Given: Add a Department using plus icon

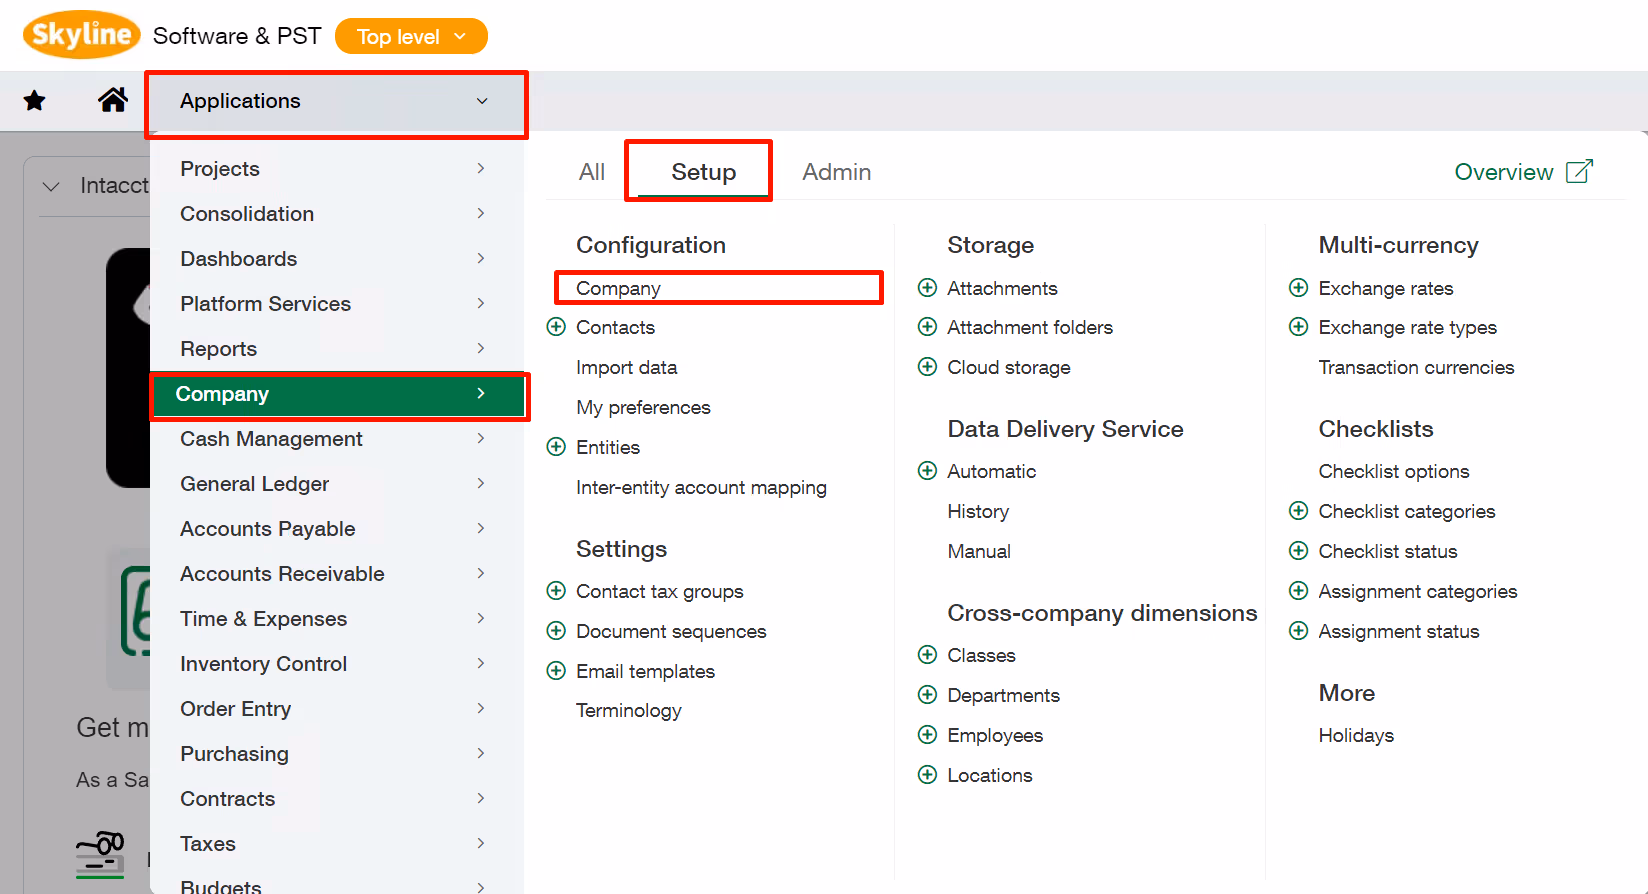Looking at the screenshot, I should (927, 695).
